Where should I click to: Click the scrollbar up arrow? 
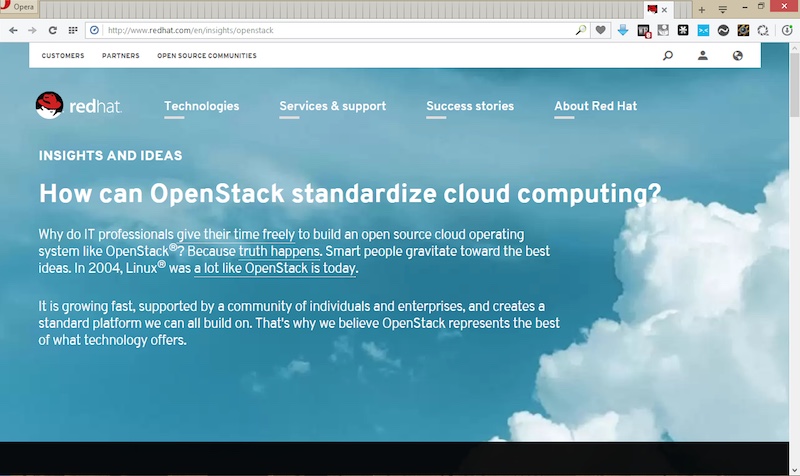click(794, 47)
